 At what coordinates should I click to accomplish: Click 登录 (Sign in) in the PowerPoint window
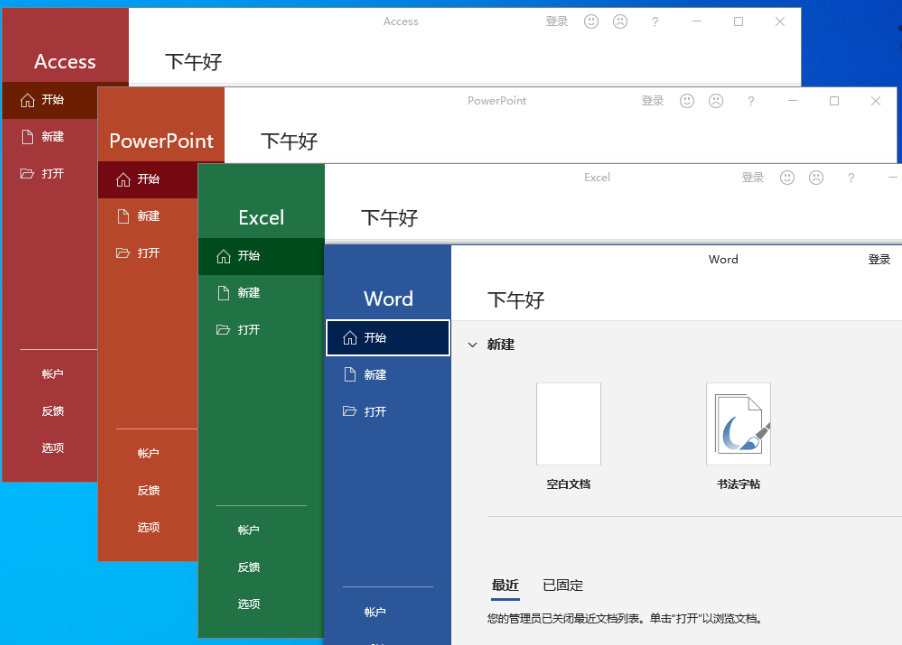pyautogui.click(x=652, y=101)
